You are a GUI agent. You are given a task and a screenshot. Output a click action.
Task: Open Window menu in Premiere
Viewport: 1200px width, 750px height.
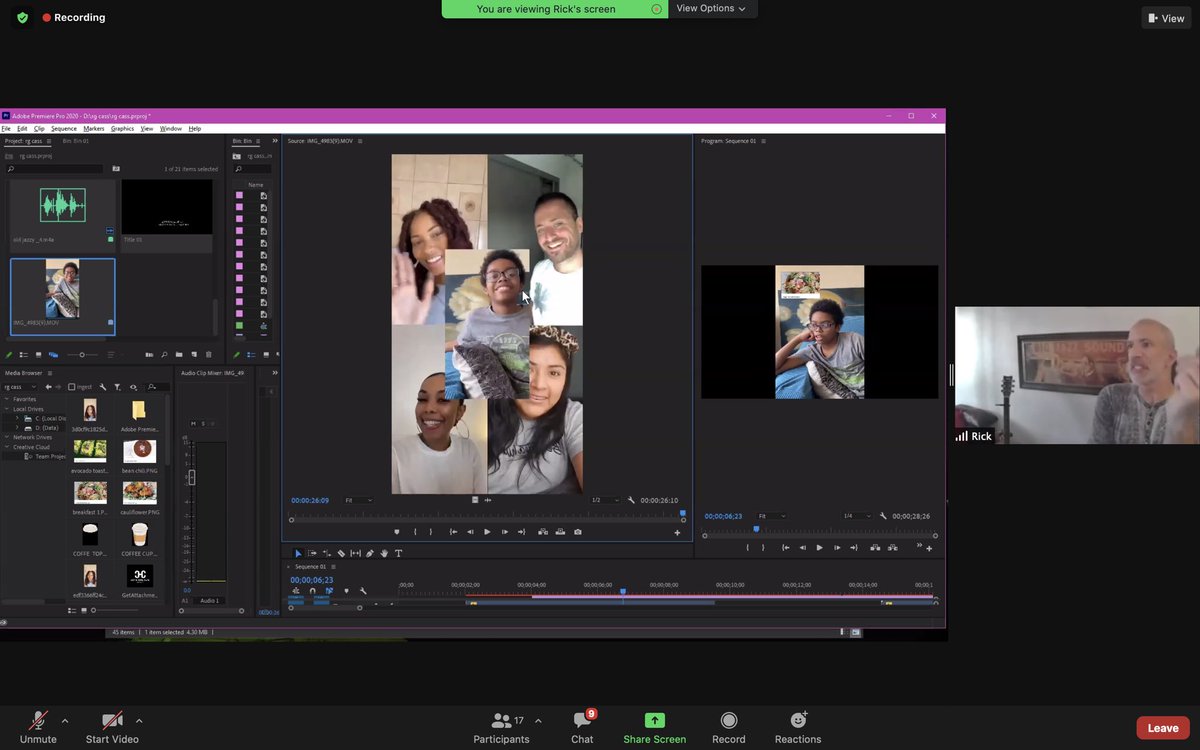coord(171,129)
